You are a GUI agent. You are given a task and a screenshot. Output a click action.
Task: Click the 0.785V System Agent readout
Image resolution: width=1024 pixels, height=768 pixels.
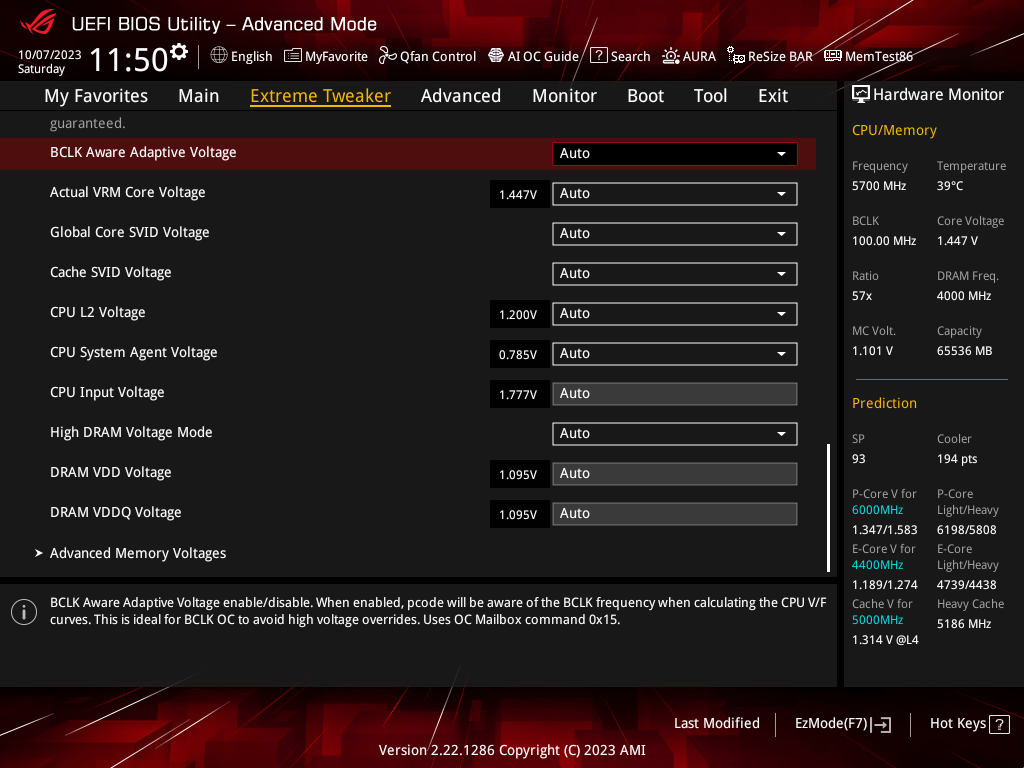coord(519,354)
